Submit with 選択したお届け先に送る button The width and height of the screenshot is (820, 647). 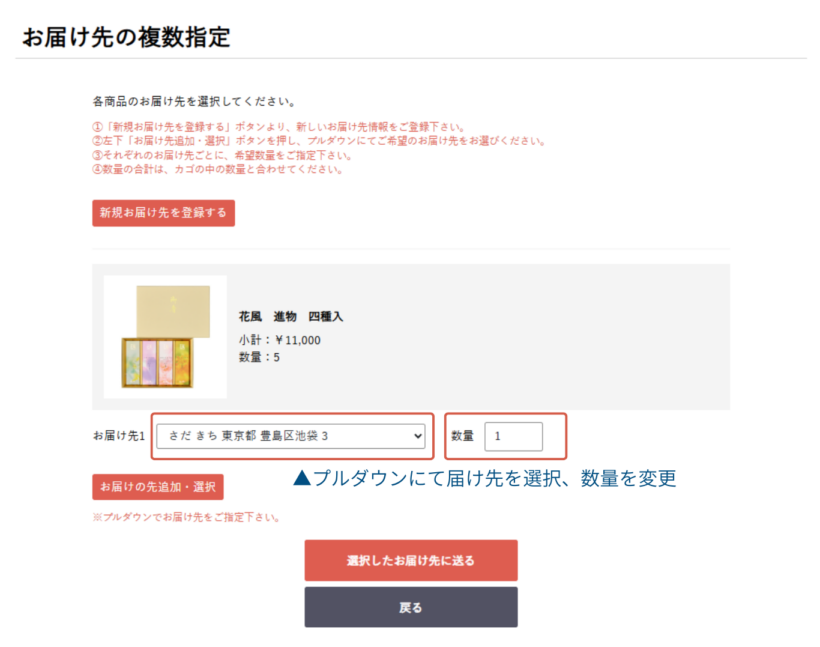[411, 560]
